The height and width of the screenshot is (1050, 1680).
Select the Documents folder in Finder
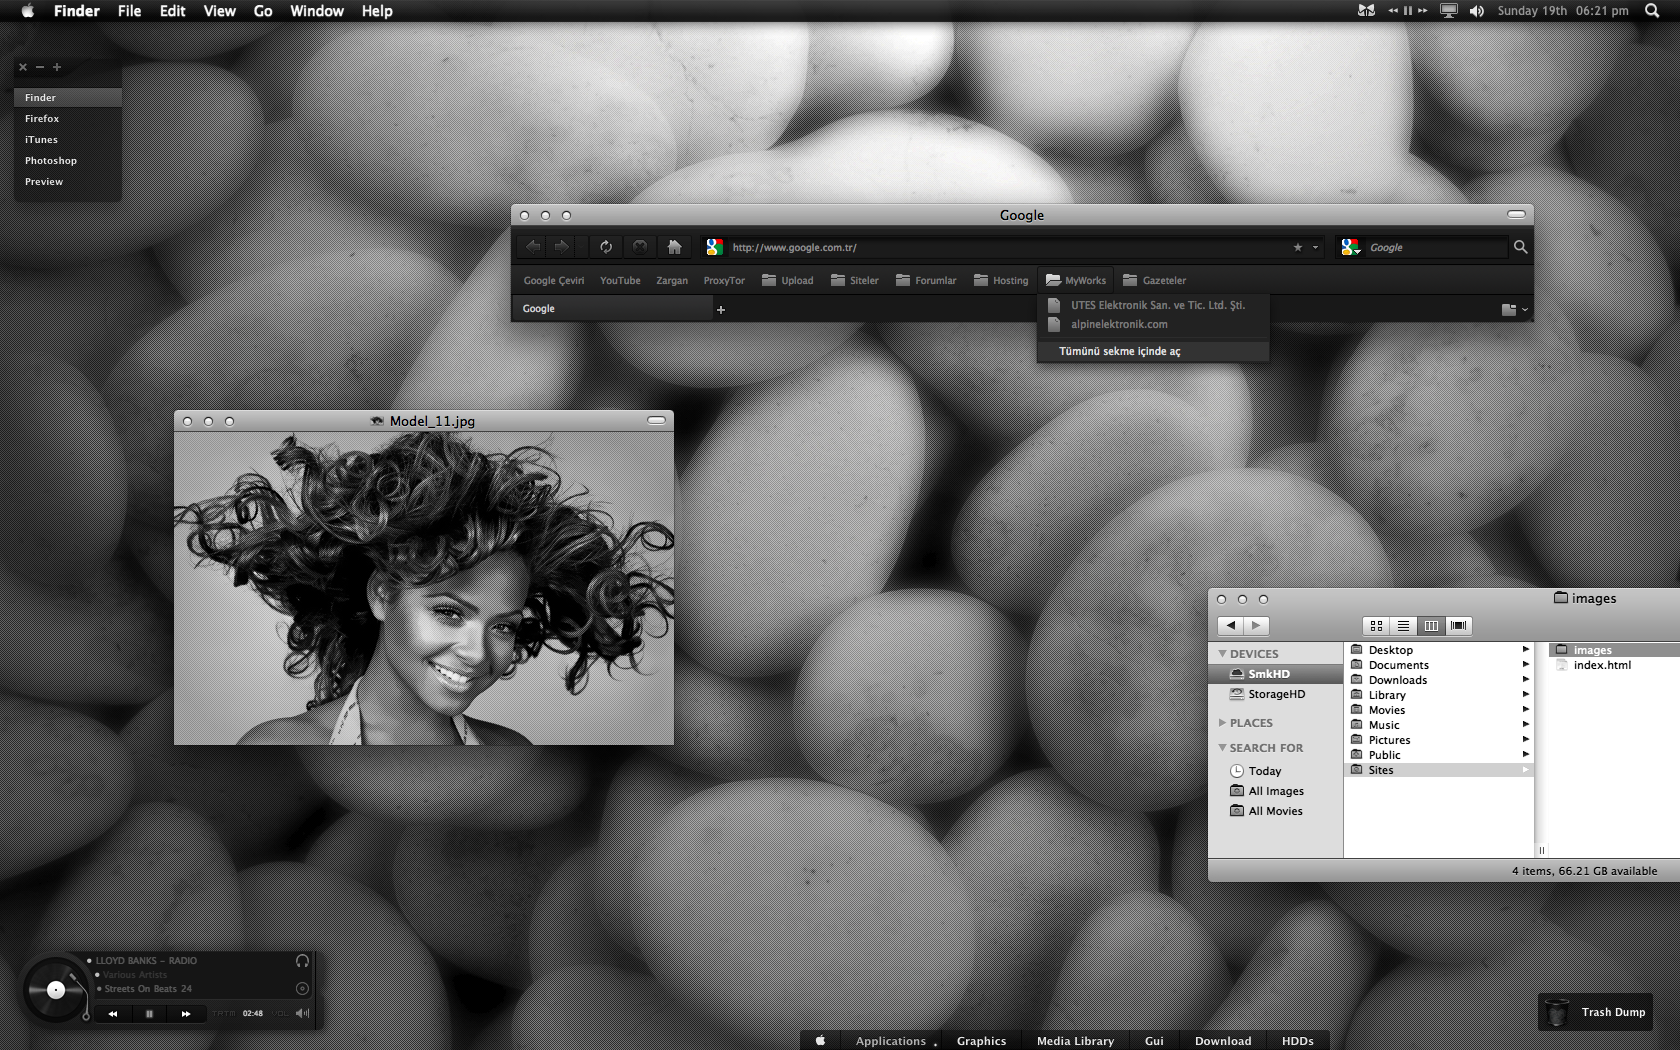[x=1439, y=665]
